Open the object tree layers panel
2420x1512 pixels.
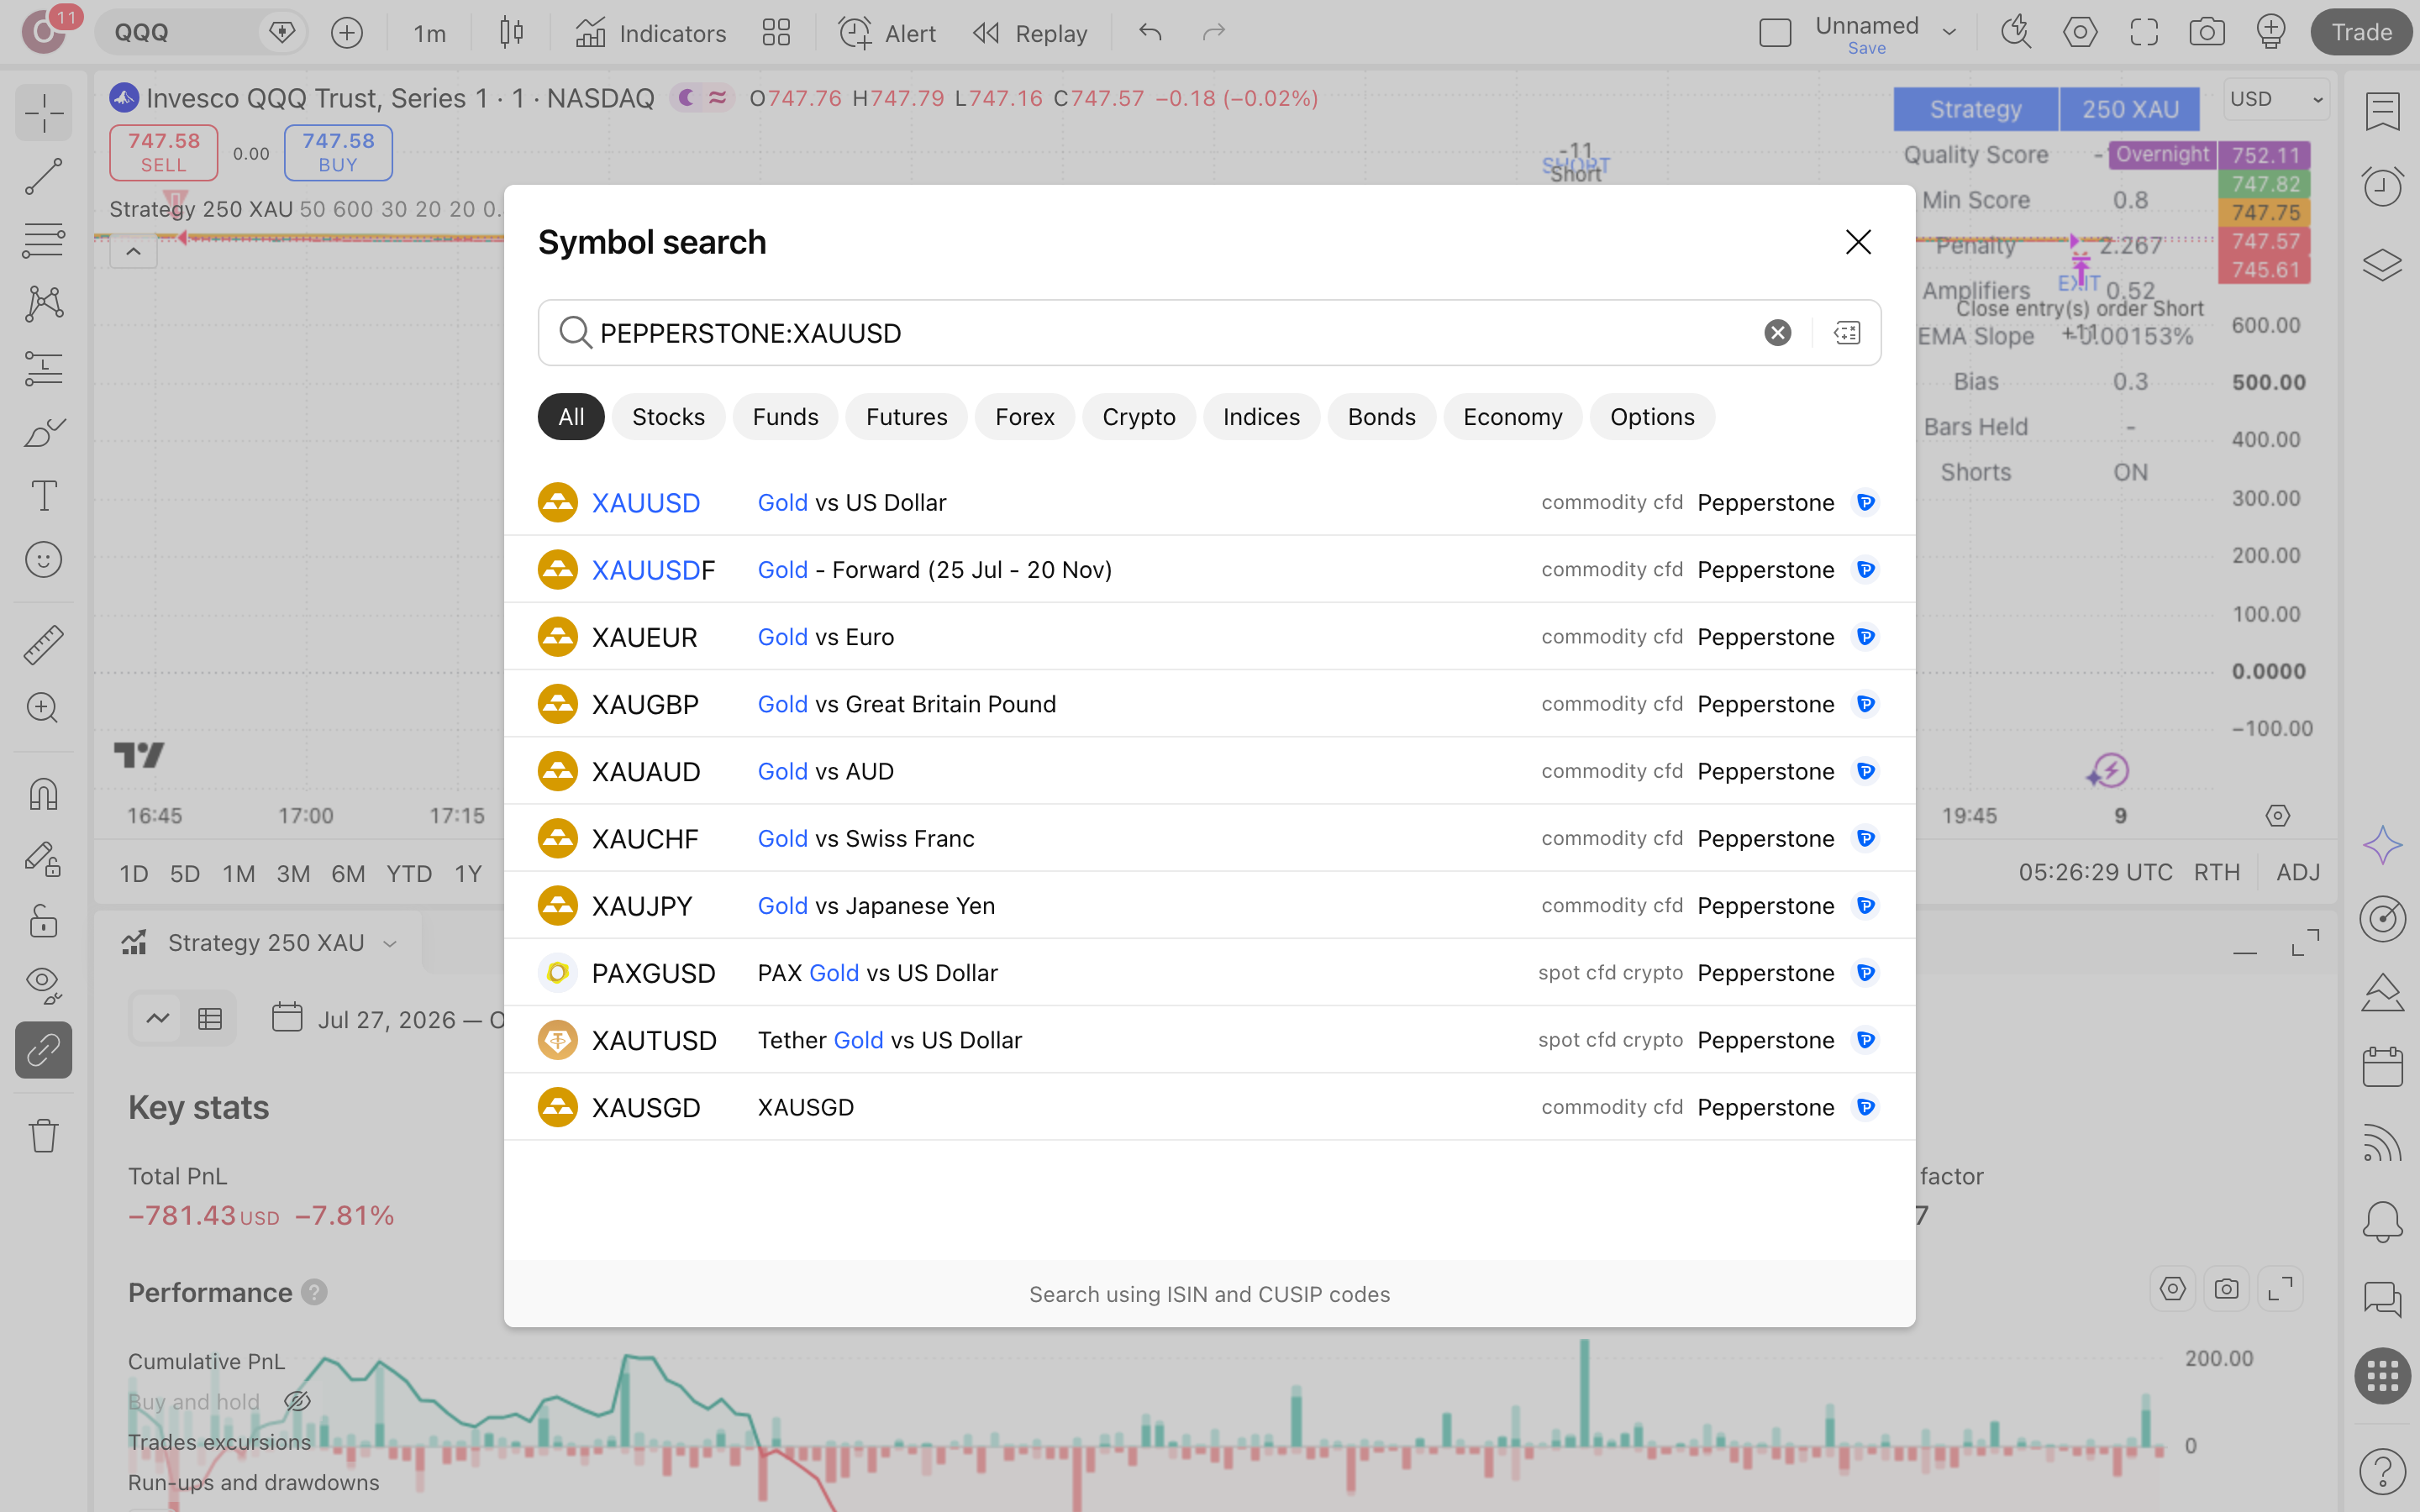pos(2382,264)
